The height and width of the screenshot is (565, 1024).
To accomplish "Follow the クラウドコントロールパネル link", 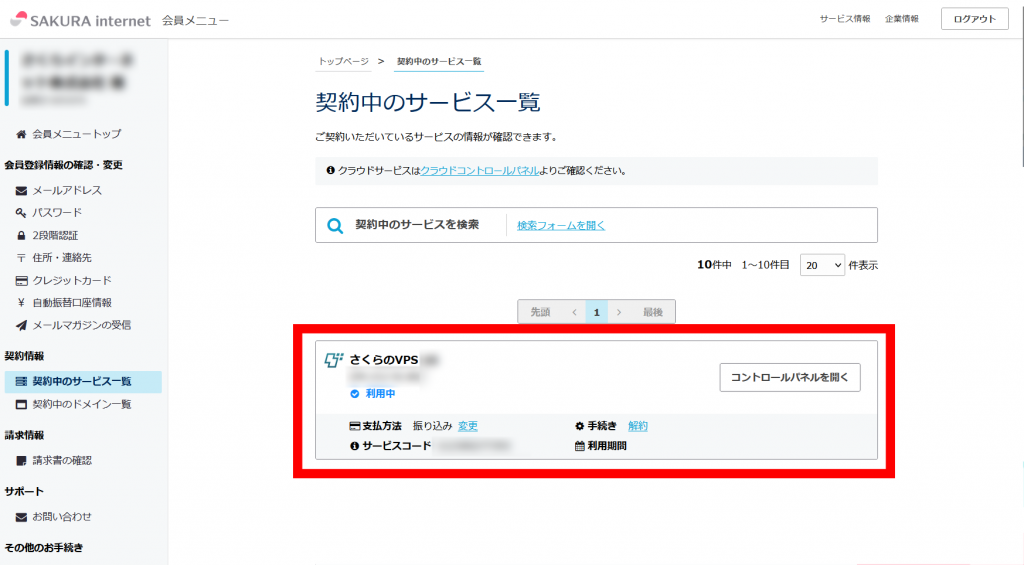I will pos(479,171).
